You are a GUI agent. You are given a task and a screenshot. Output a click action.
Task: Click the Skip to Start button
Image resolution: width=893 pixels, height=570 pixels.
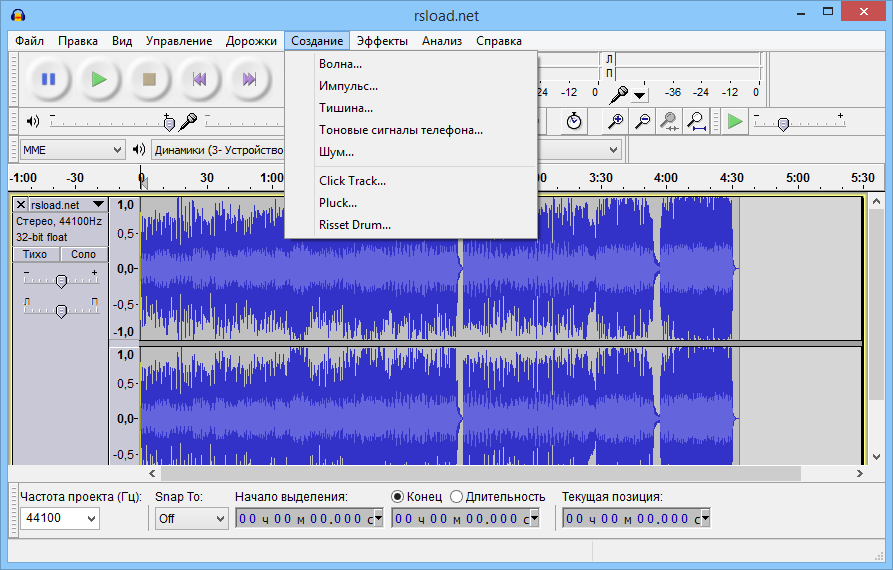point(199,79)
